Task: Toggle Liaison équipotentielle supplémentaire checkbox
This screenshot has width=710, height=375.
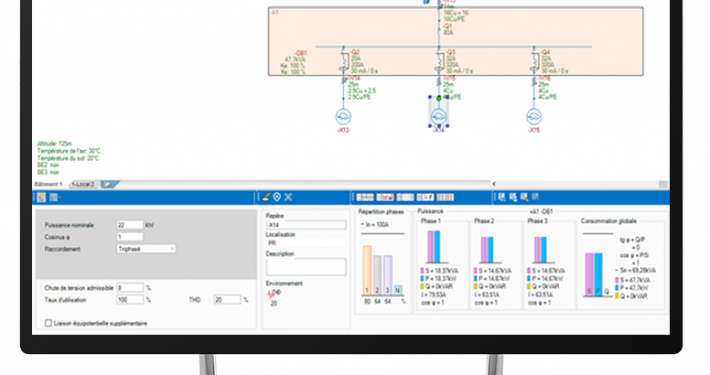Action: [48, 323]
